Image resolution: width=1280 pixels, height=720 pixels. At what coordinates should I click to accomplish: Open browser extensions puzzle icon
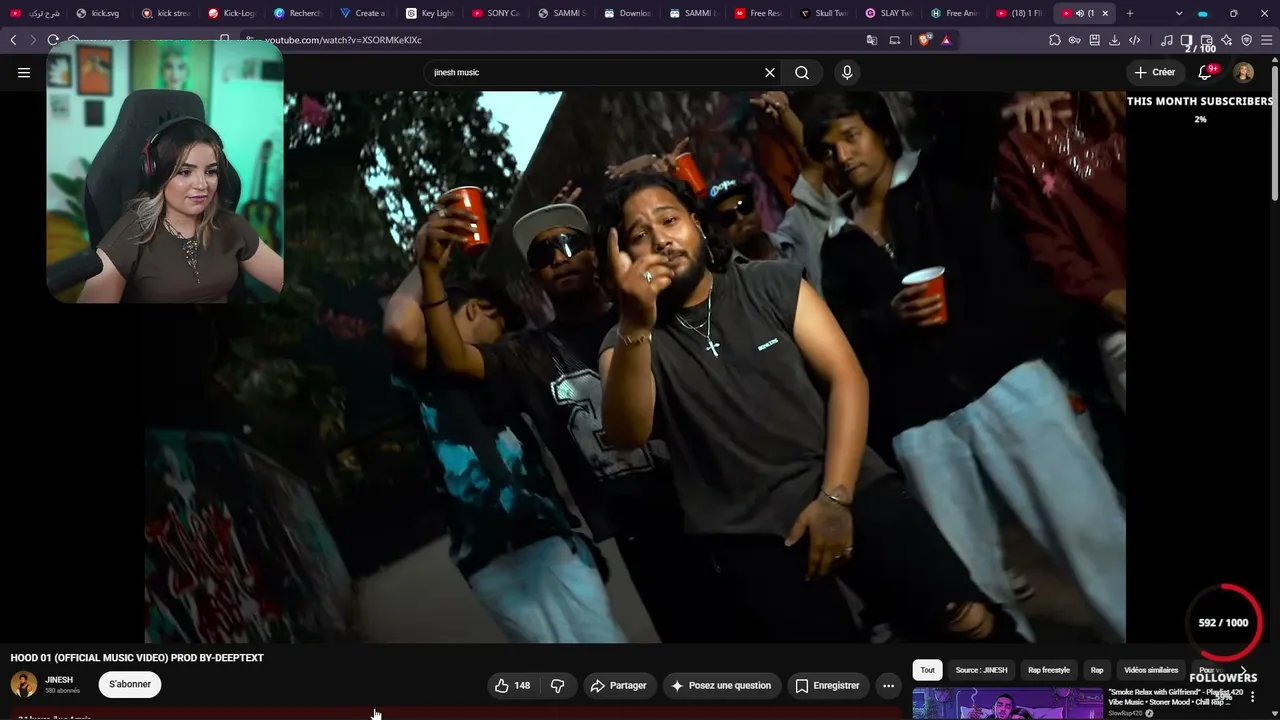[x=1055, y=40]
